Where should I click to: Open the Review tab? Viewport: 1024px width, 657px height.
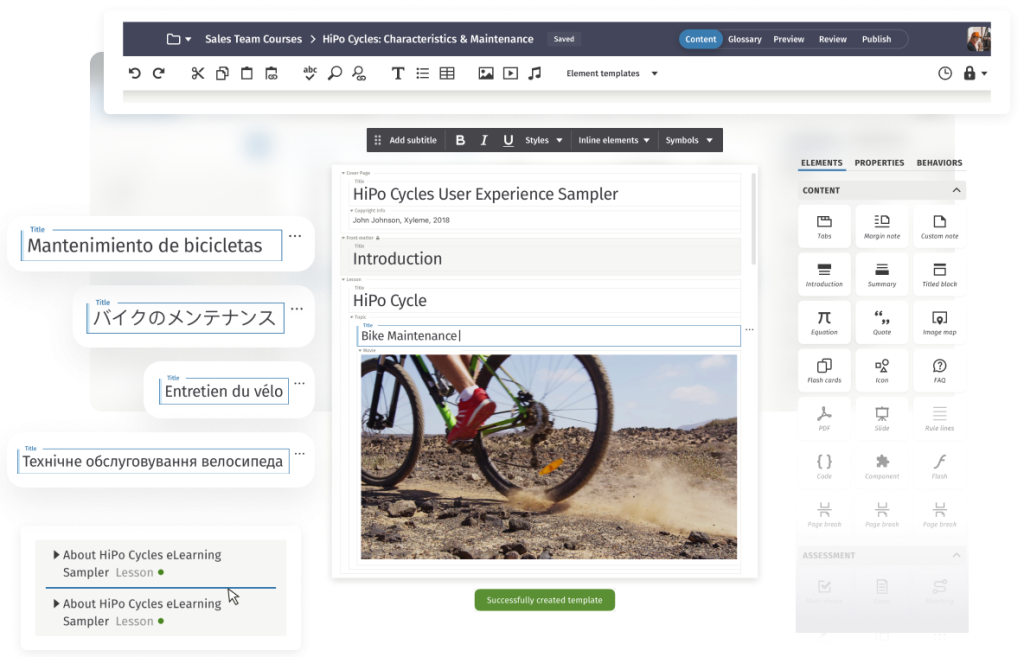(833, 39)
